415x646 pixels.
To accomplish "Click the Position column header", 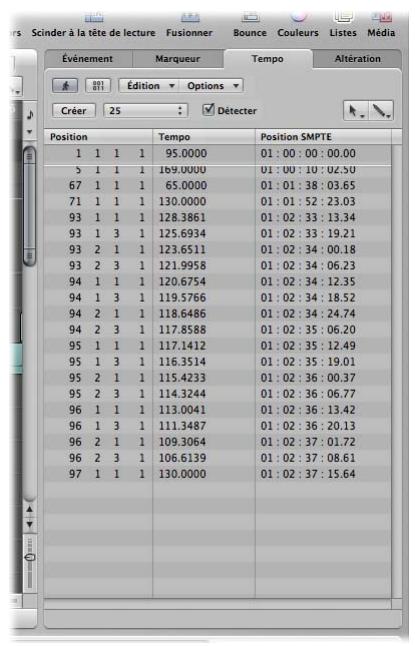I will coord(98,137).
